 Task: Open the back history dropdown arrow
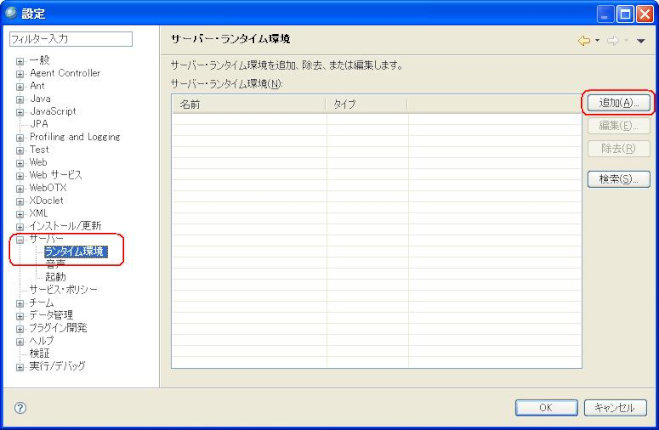597,41
